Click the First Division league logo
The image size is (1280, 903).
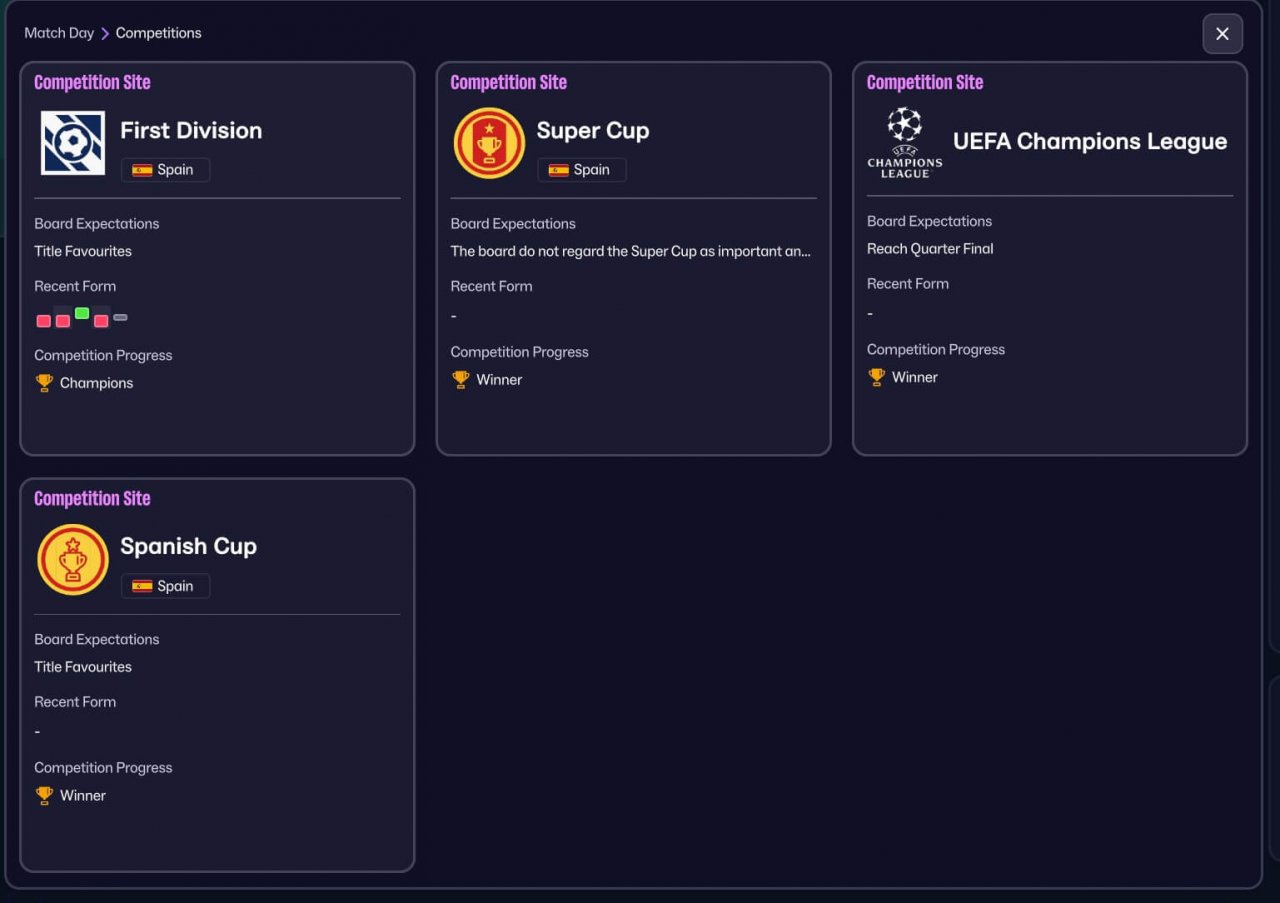pos(73,143)
